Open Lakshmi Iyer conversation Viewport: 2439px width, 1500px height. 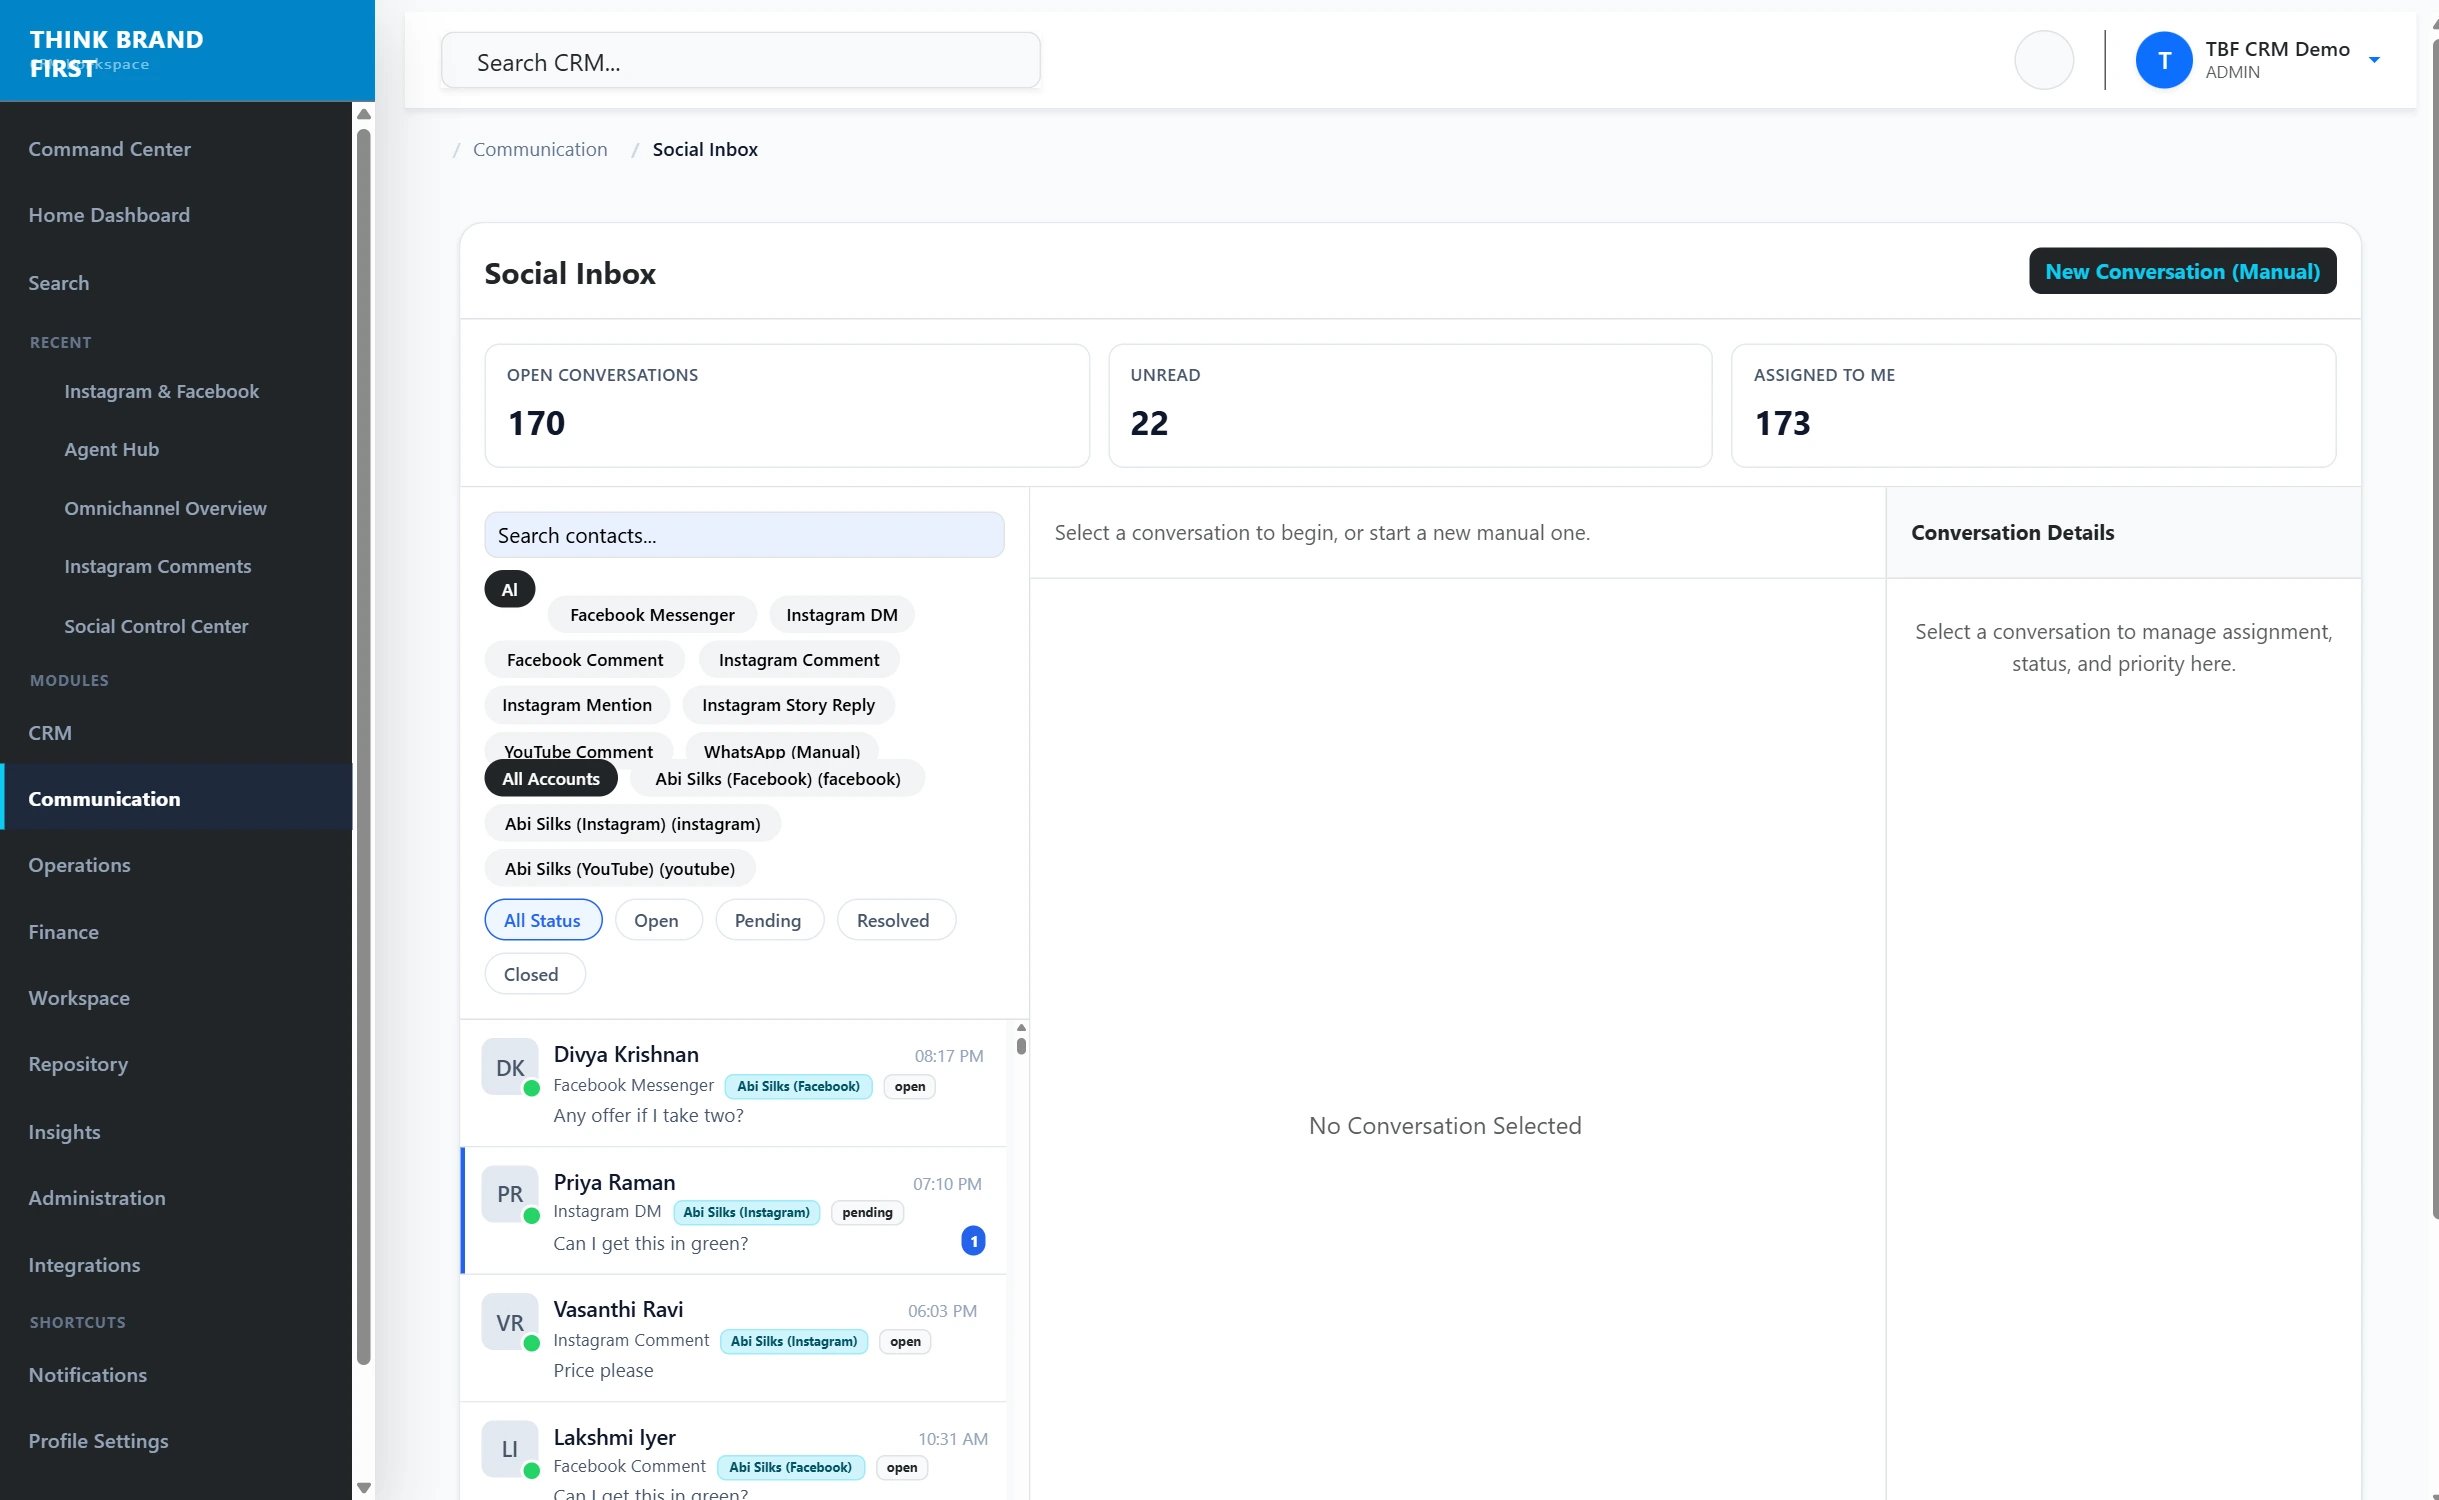(x=734, y=1452)
